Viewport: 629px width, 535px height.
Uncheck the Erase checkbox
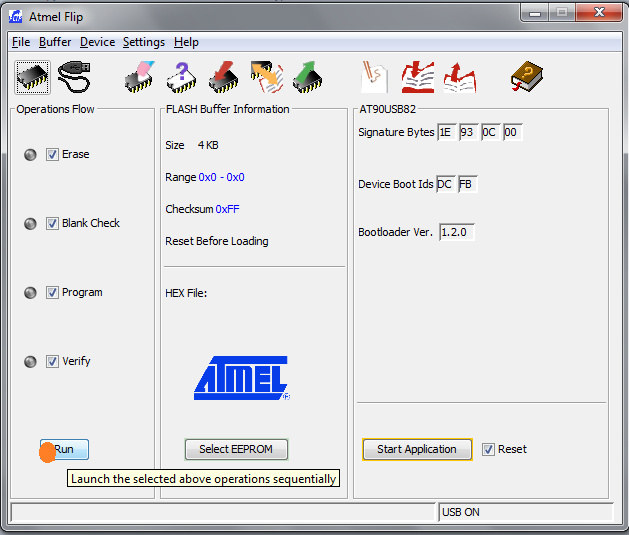[x=52, y=154]
